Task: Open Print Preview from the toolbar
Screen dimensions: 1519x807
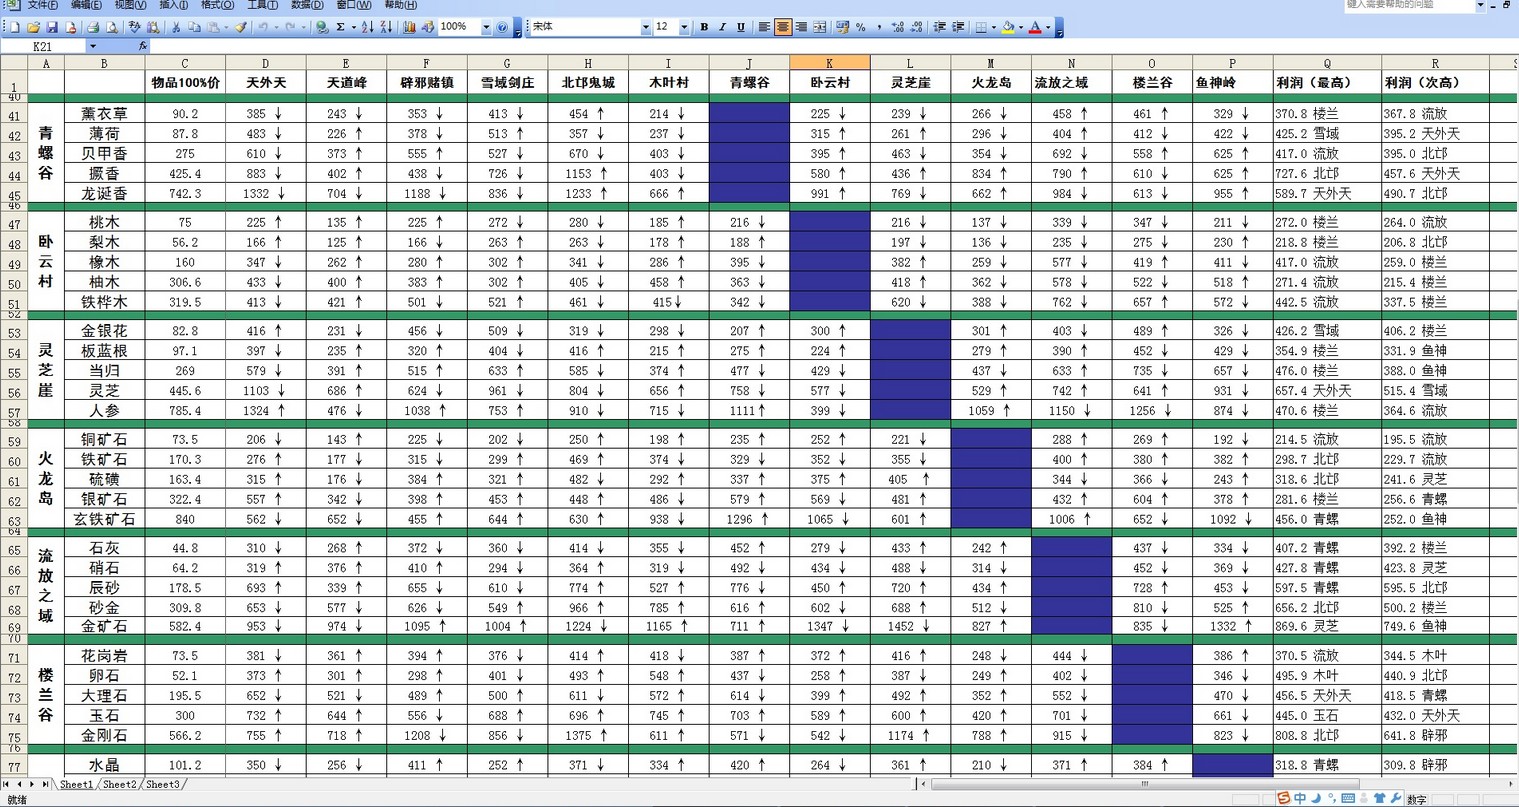Action: tap(112, 27)
